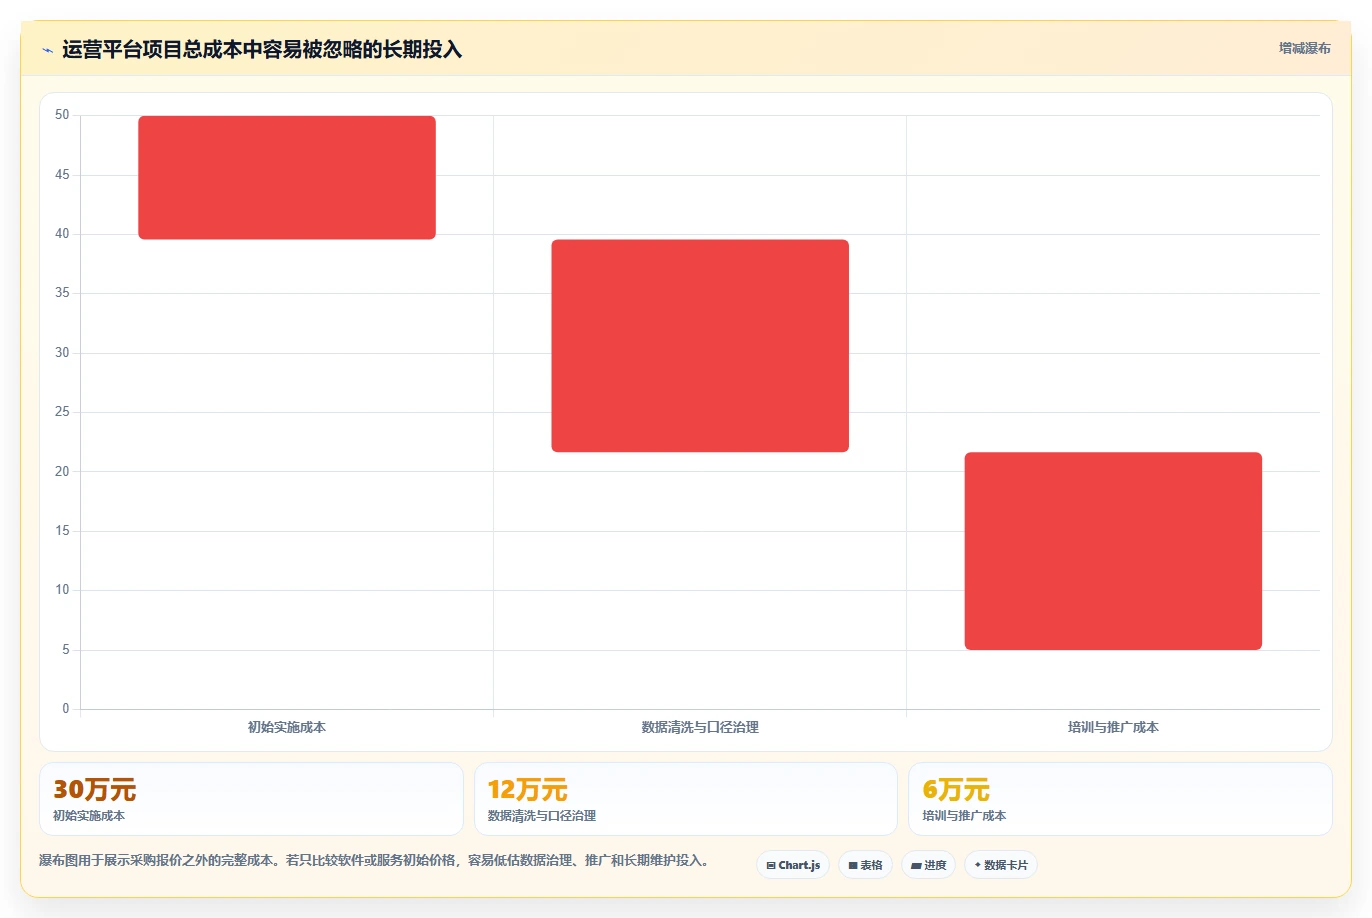Screen dimensions: 1372x918
Task: Open the 12万元 数据清洗与口径治理 card
Action: 685,799
